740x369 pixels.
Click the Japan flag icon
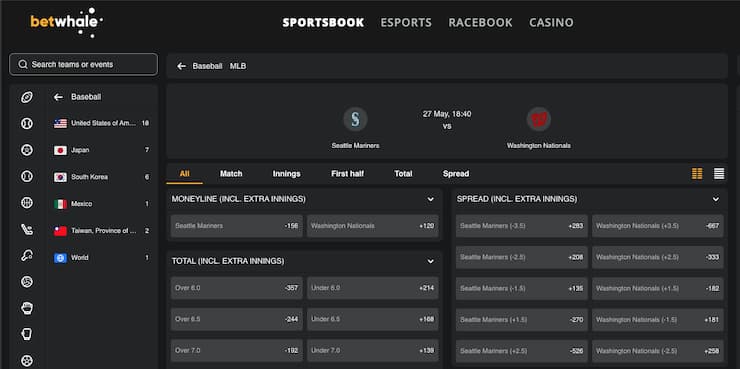(x=60, y=151)
